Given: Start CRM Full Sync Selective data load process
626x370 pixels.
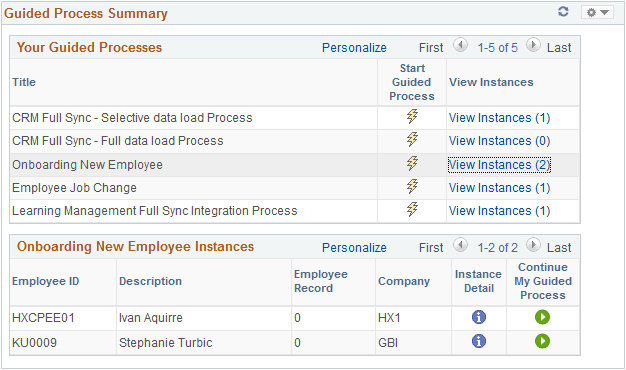Looking at the screenshot, I should click(412, 117).
